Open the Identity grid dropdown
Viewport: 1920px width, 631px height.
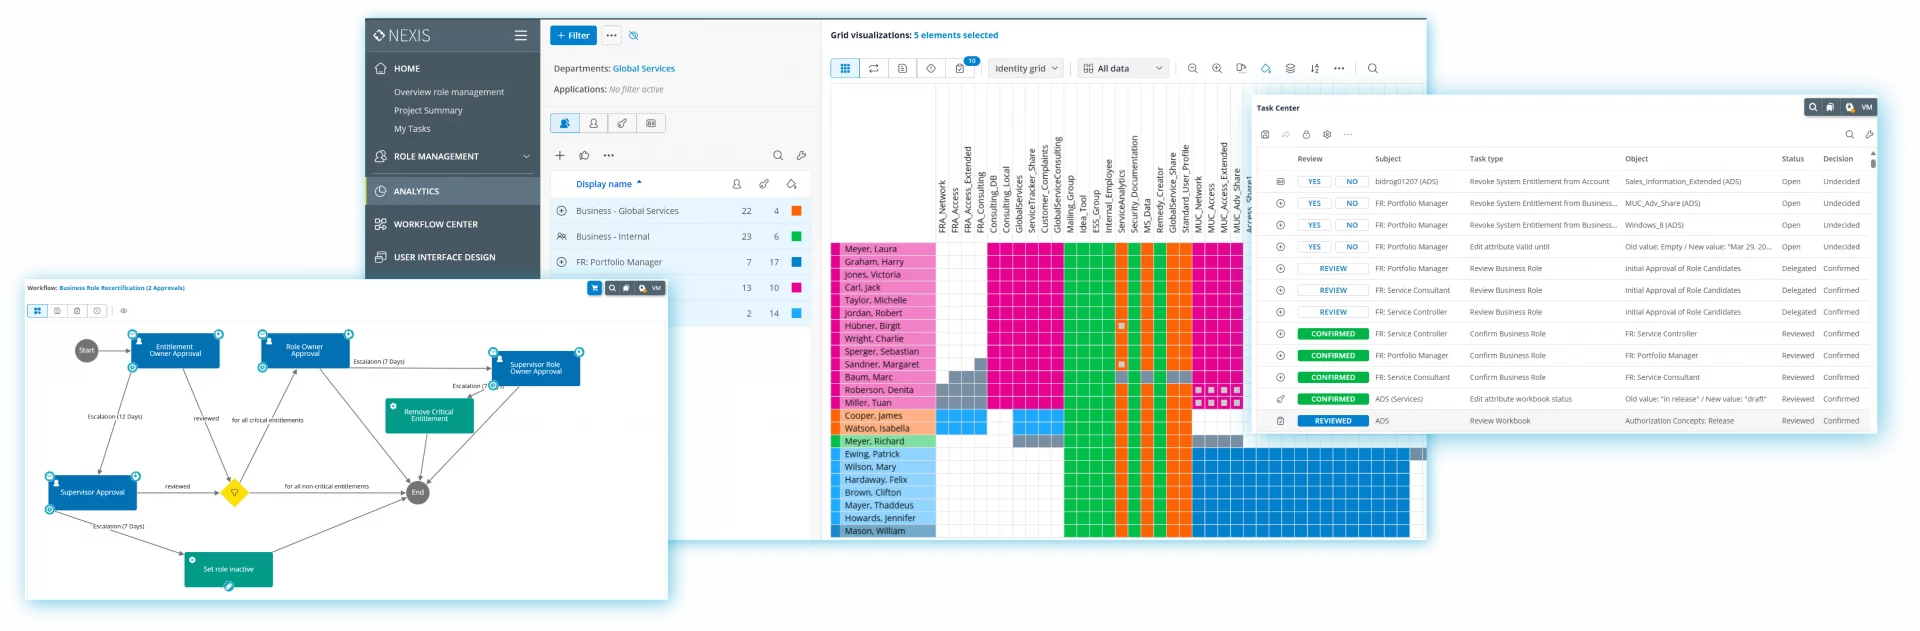[x=1026, y=69]
